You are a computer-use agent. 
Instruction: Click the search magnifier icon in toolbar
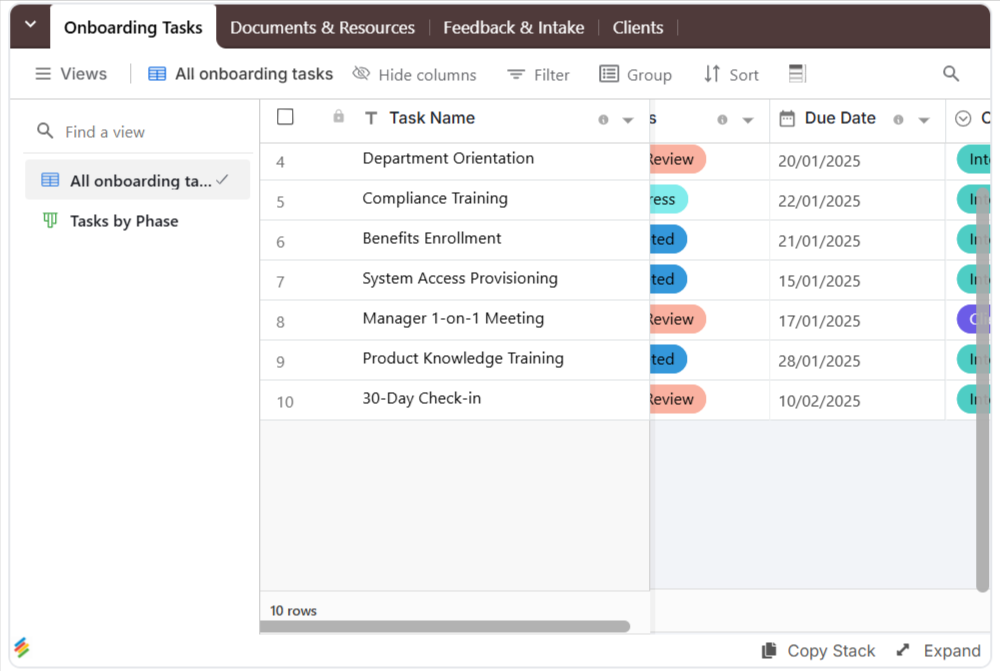(951, 74)
